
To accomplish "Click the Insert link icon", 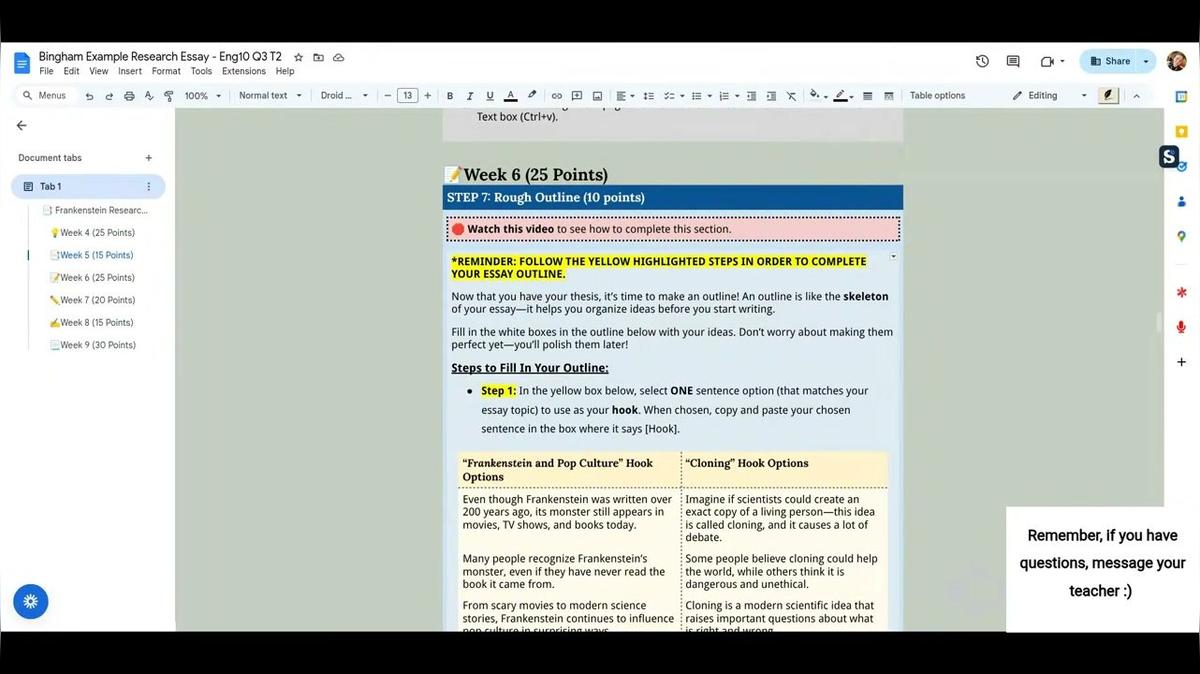I will 556,95.
